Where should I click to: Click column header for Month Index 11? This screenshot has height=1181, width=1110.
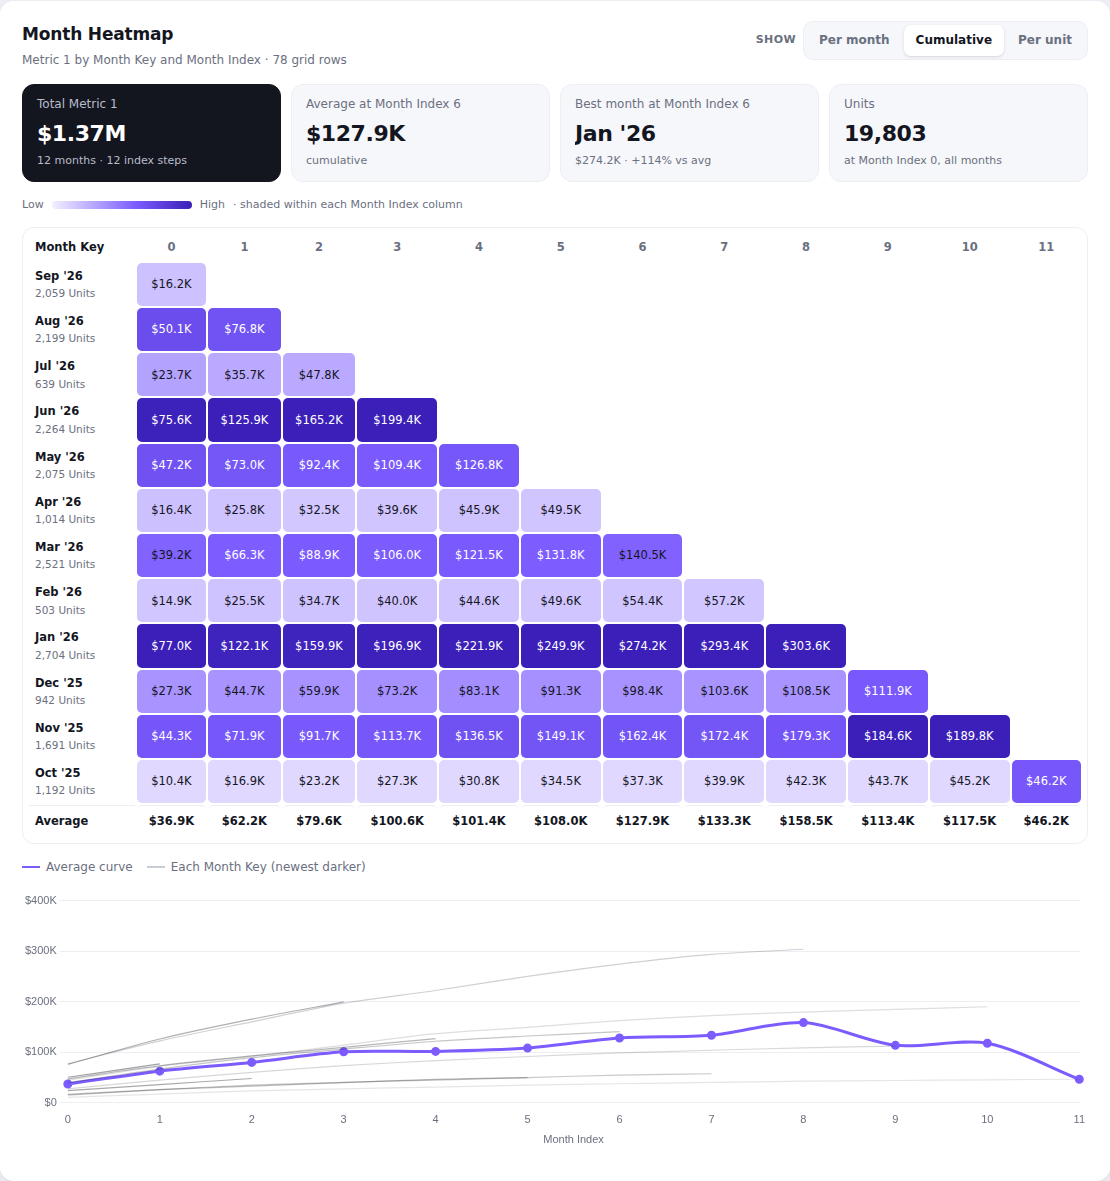pyautogui.click(x=1046, y=247)
